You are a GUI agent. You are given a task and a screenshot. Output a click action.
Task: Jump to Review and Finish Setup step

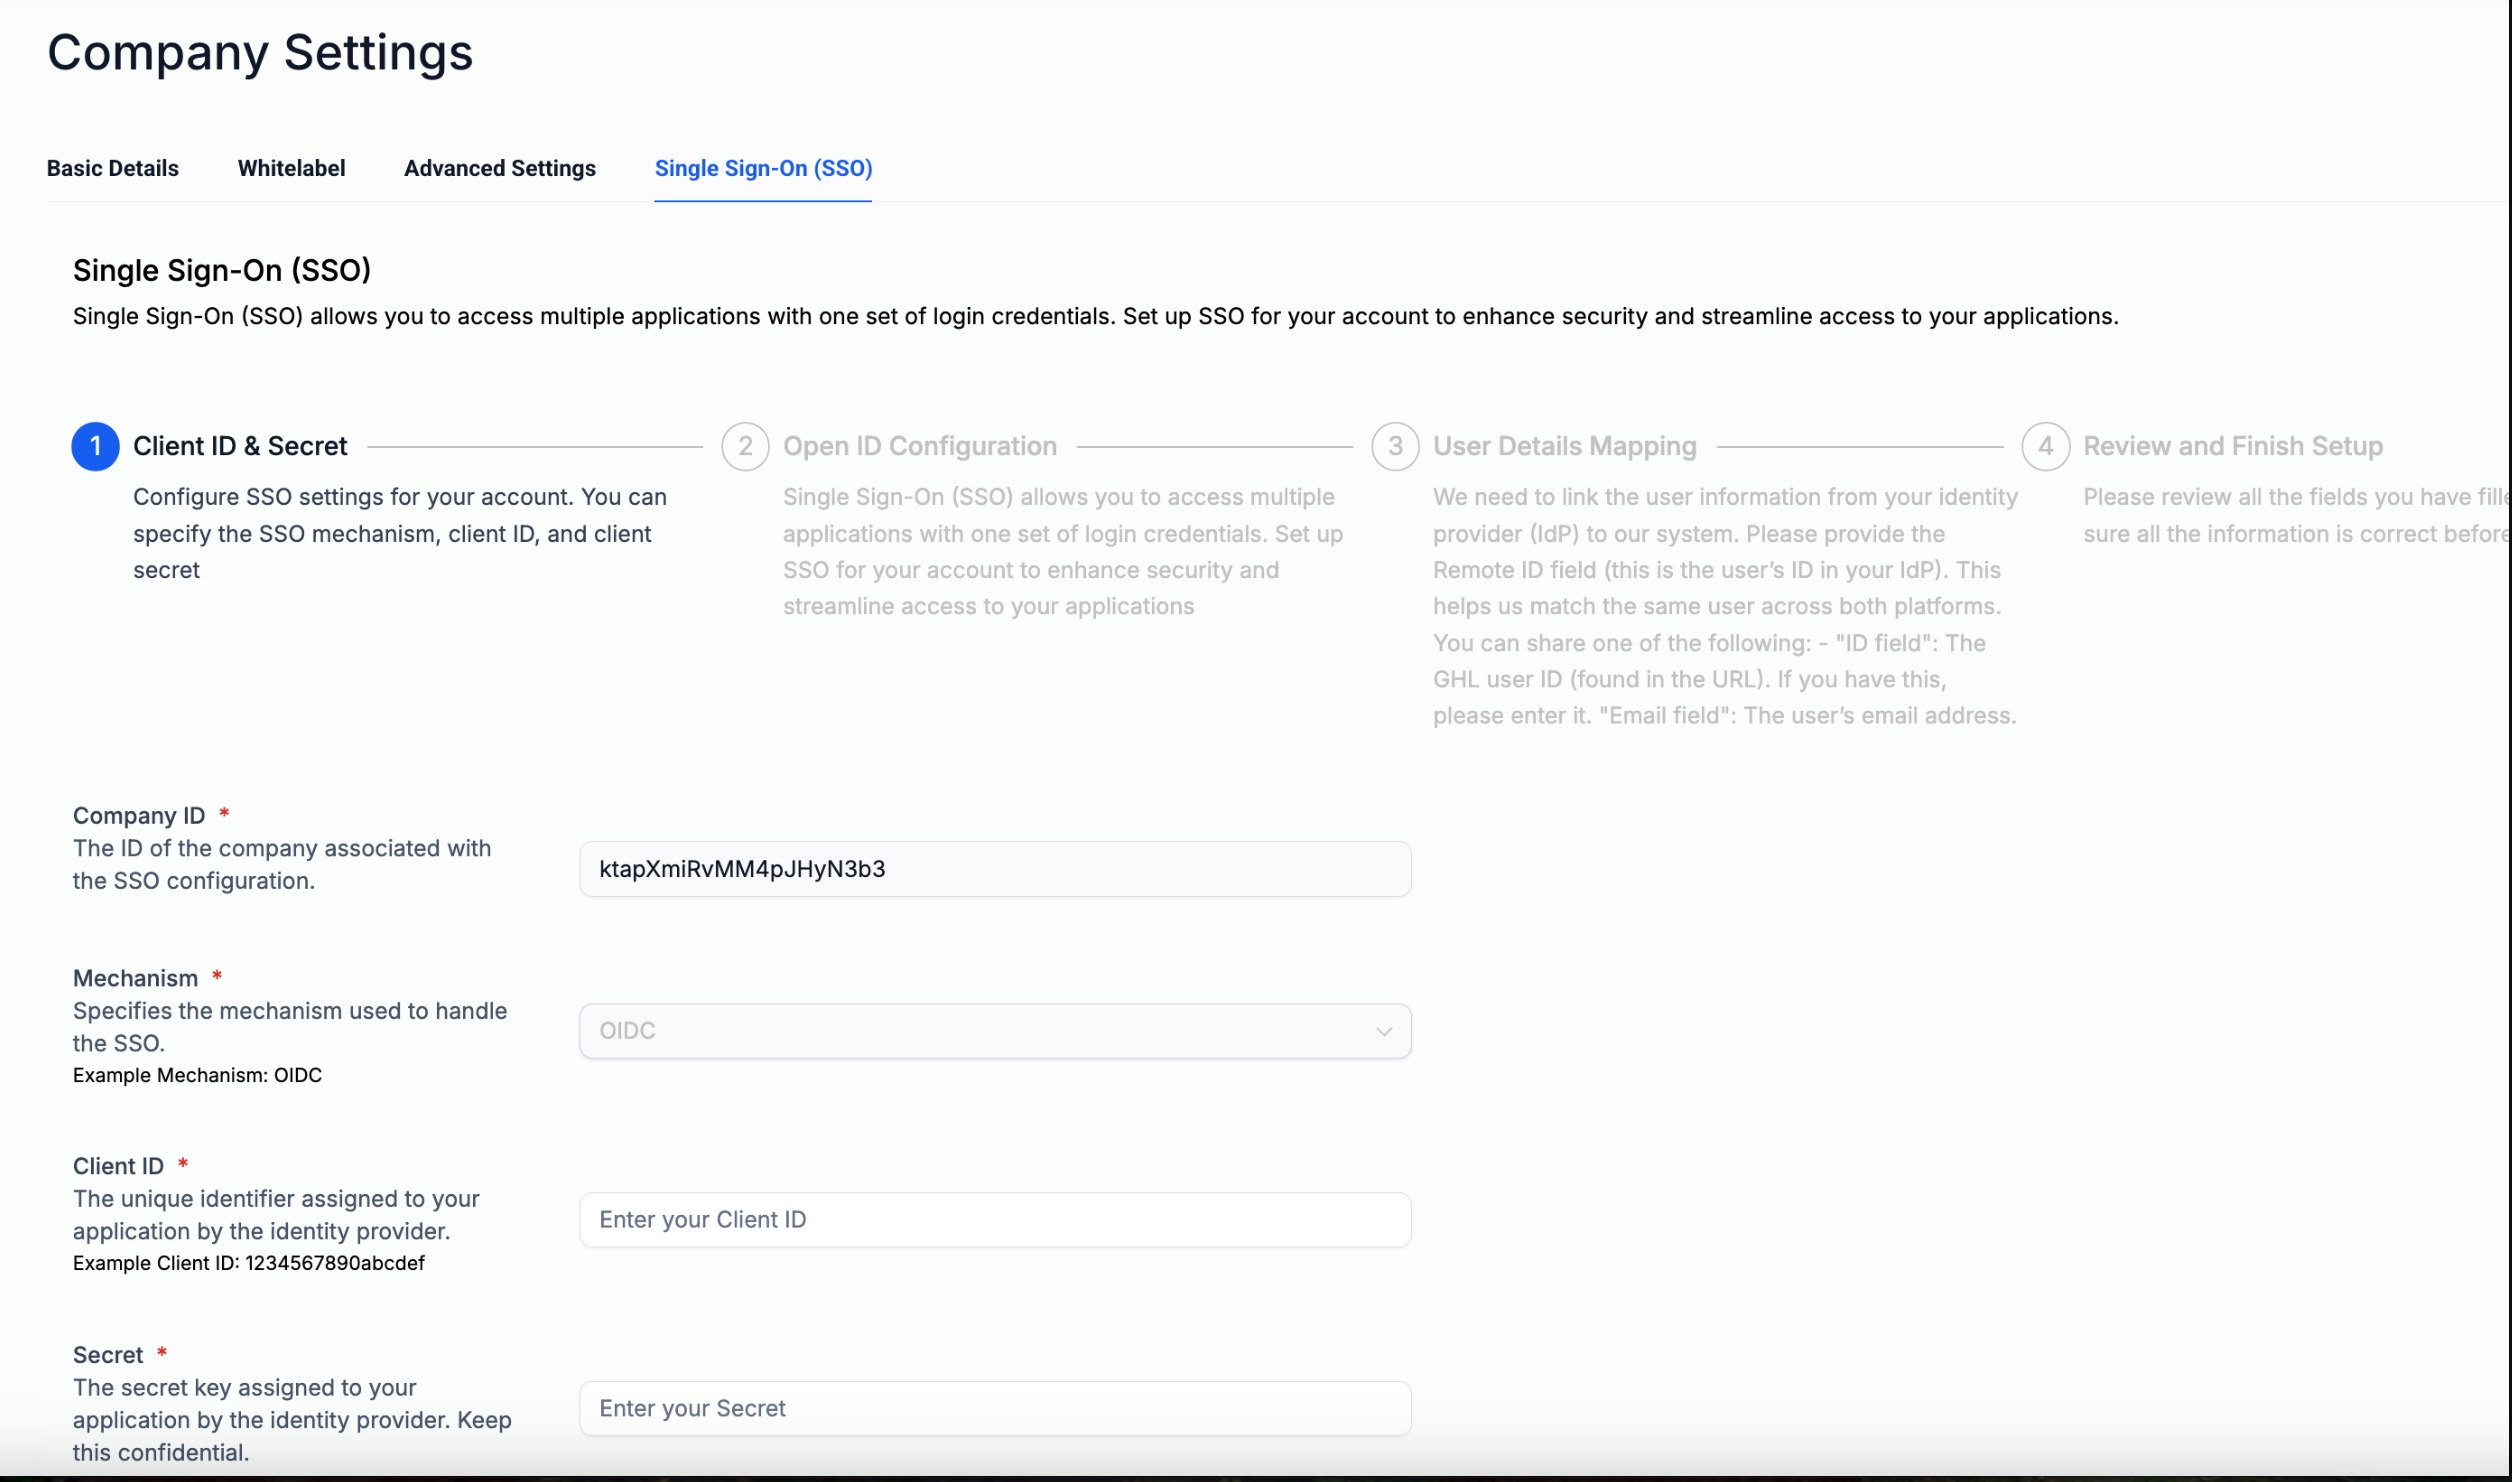click(2232, 446)
